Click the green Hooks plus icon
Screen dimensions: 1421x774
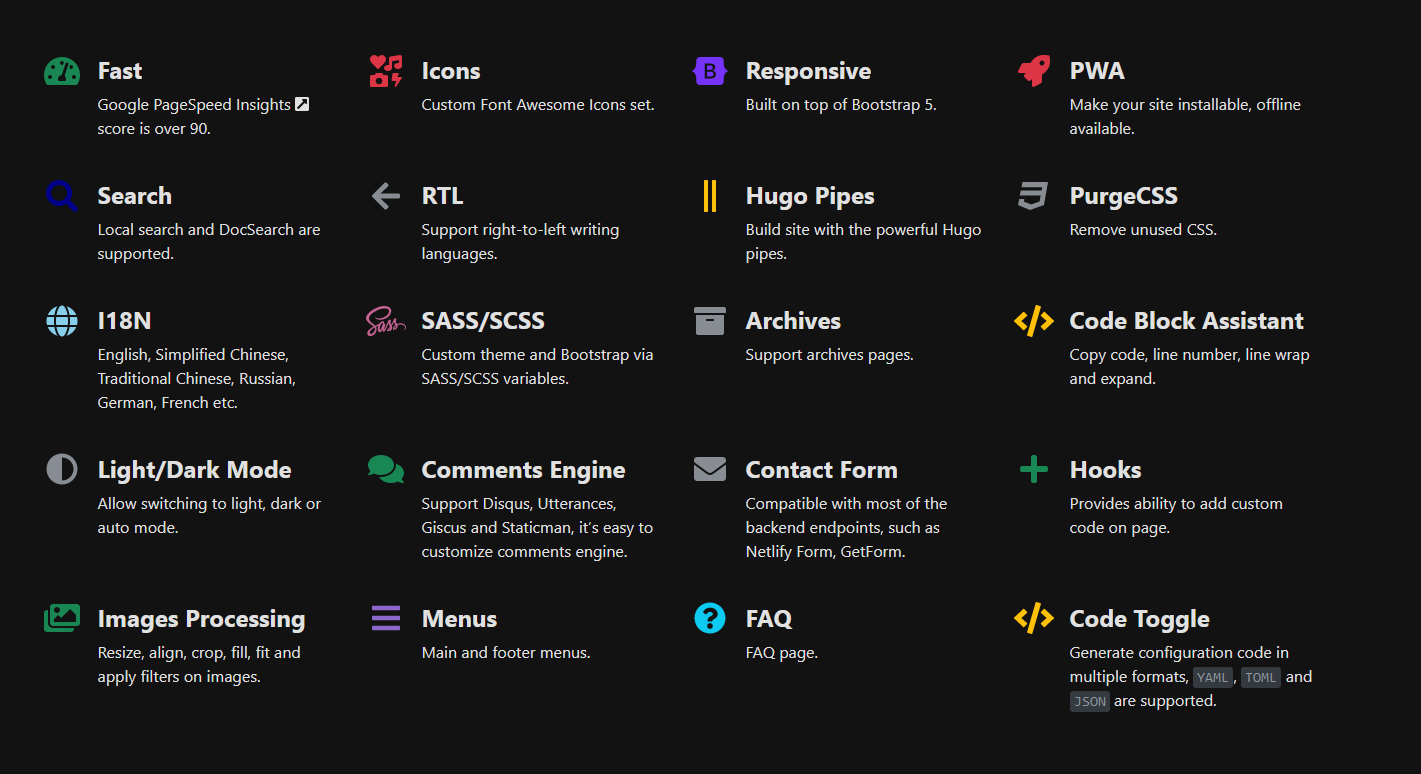click(1033, 470)
